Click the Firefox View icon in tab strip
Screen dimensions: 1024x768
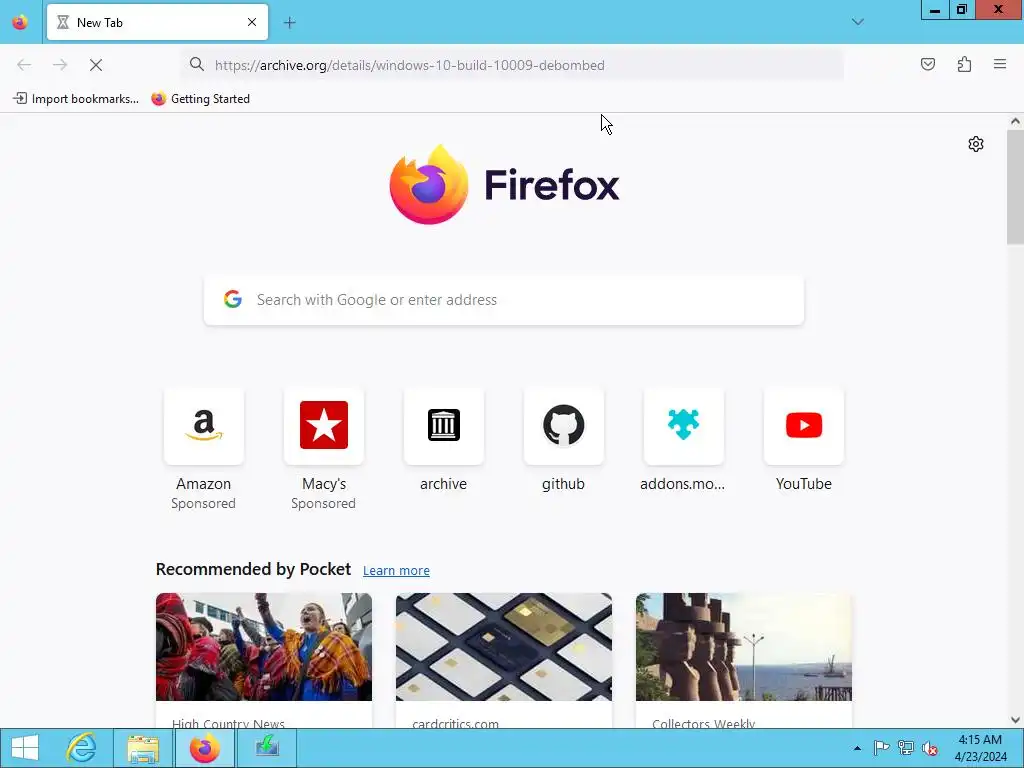pyautogui.click(x=20, y=22)
